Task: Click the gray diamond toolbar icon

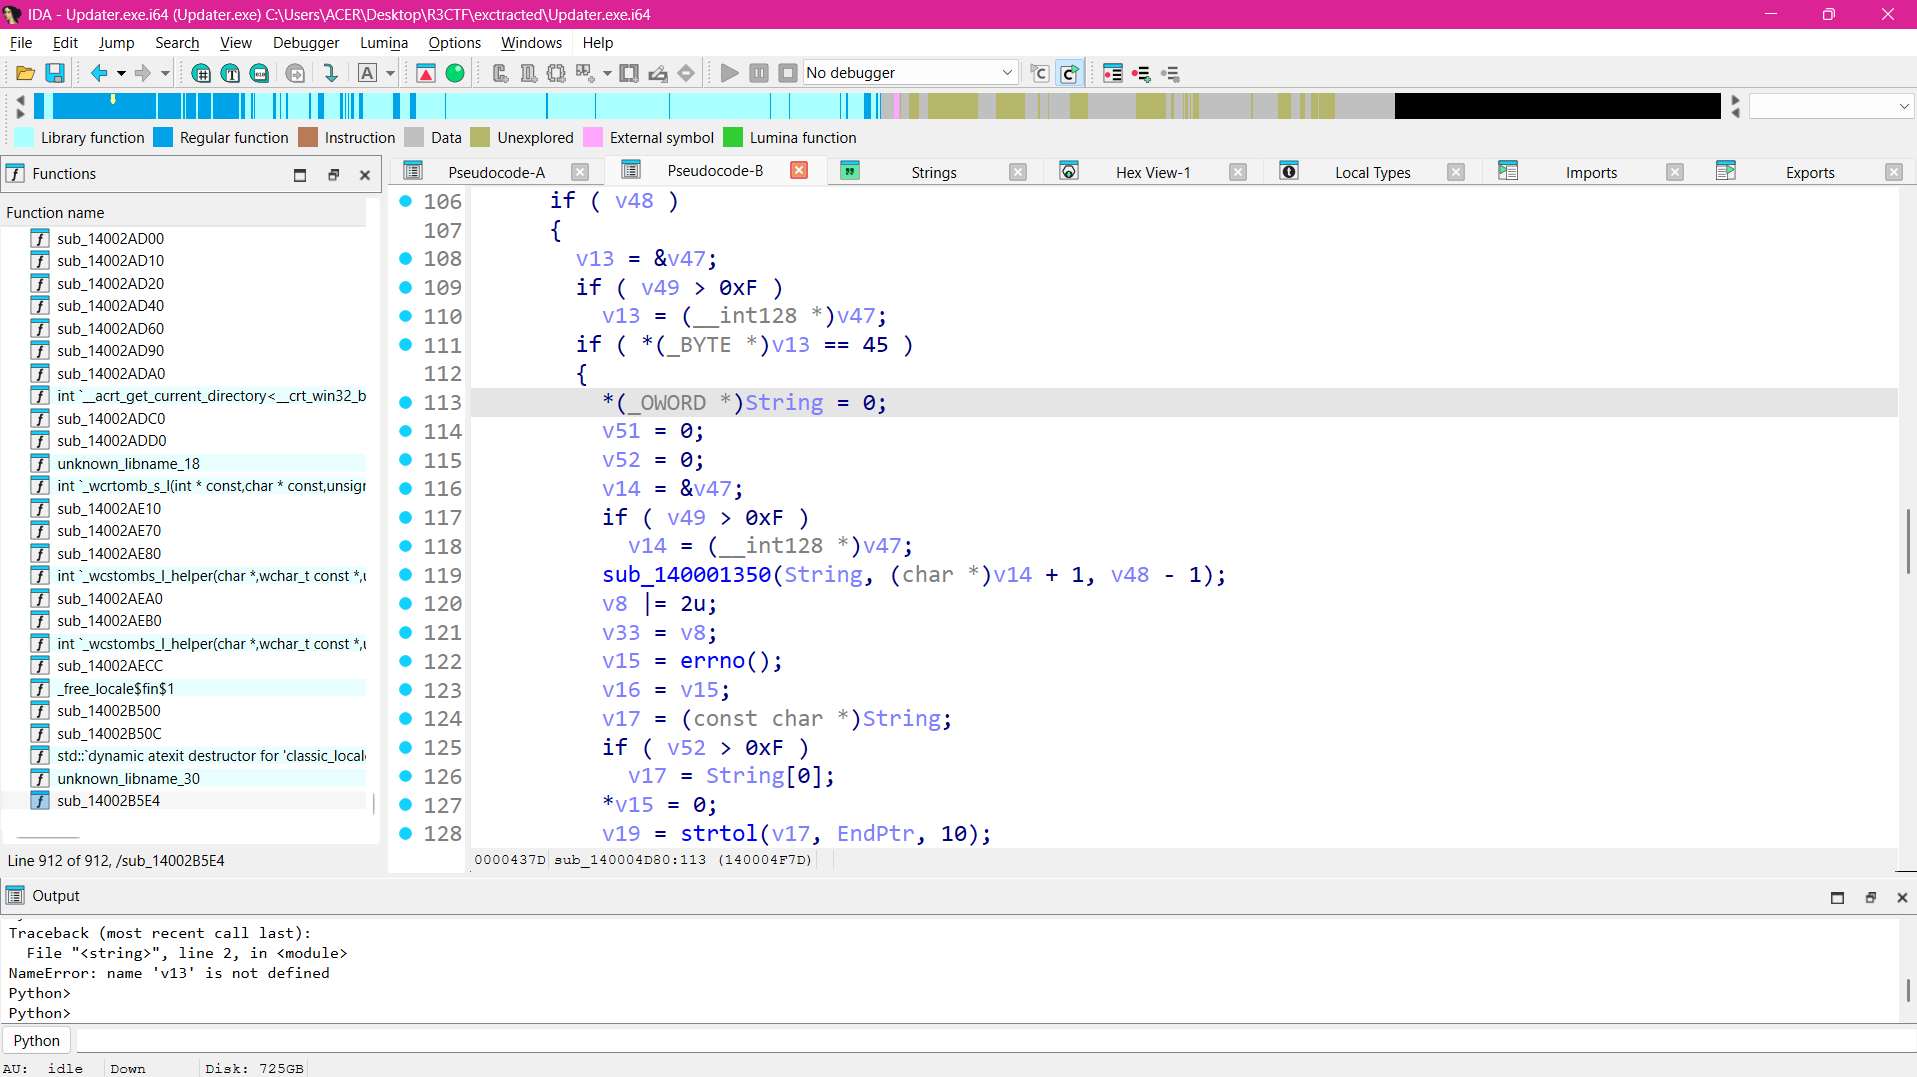Action: tap(686, 73)
